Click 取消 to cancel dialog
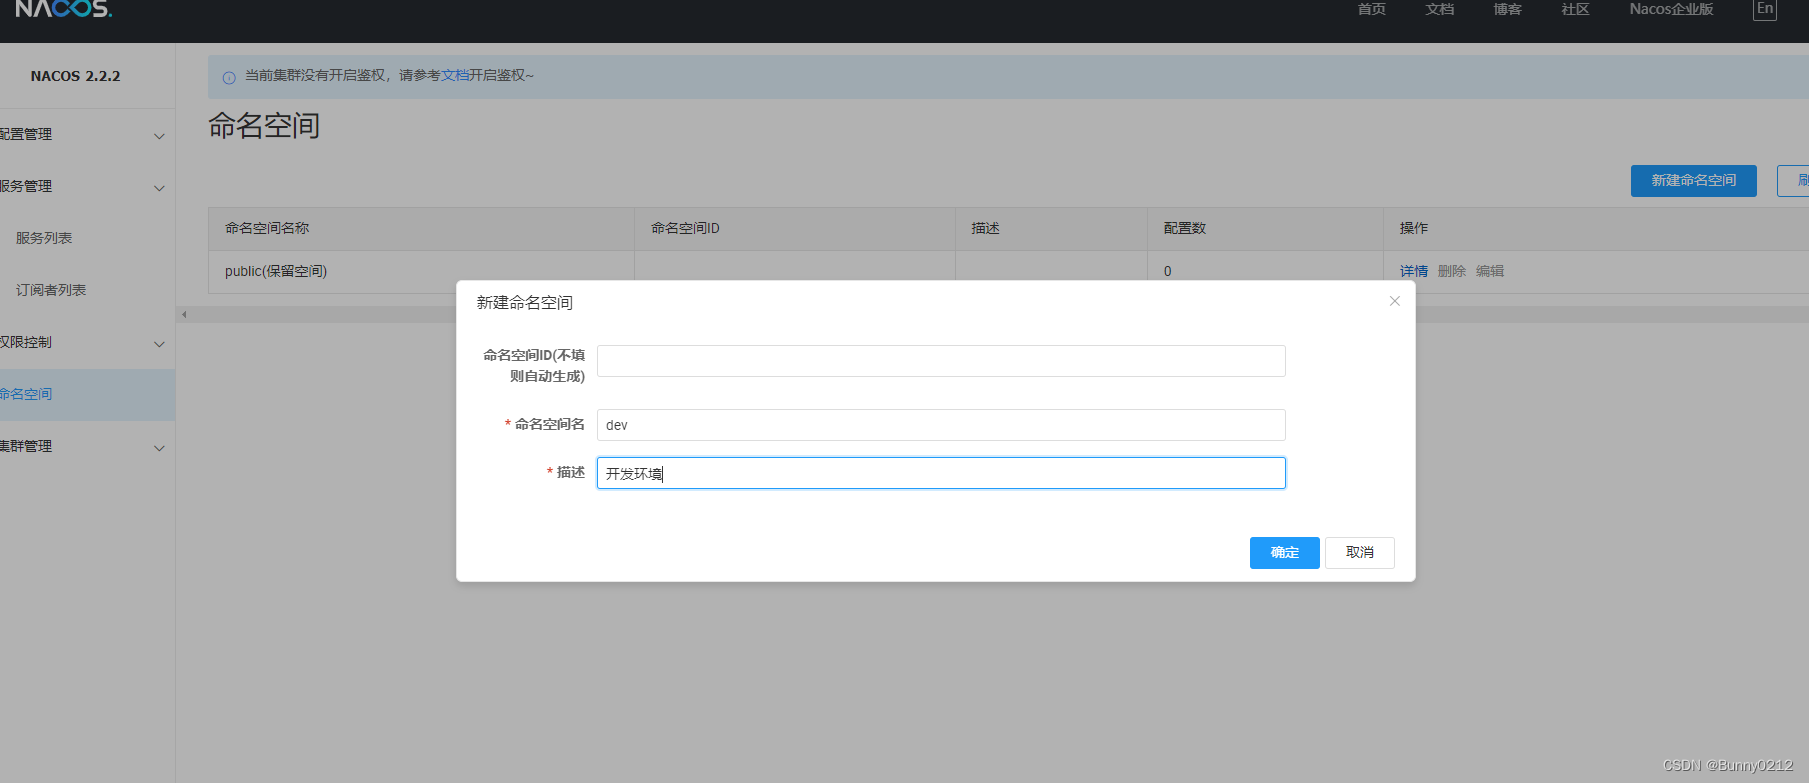 coord(1359,552)
